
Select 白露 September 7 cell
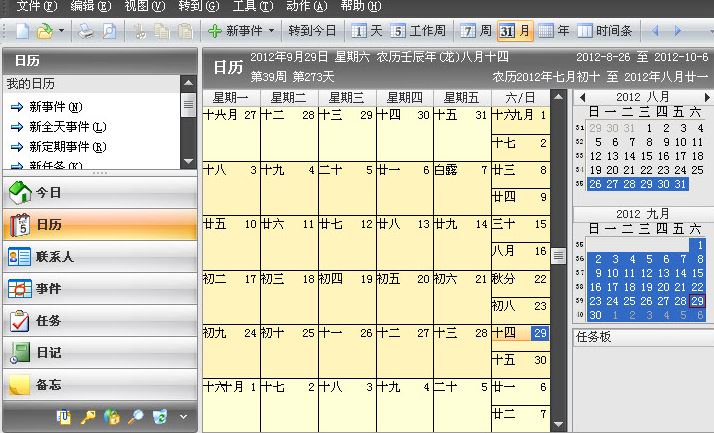[x=462, y=188]
